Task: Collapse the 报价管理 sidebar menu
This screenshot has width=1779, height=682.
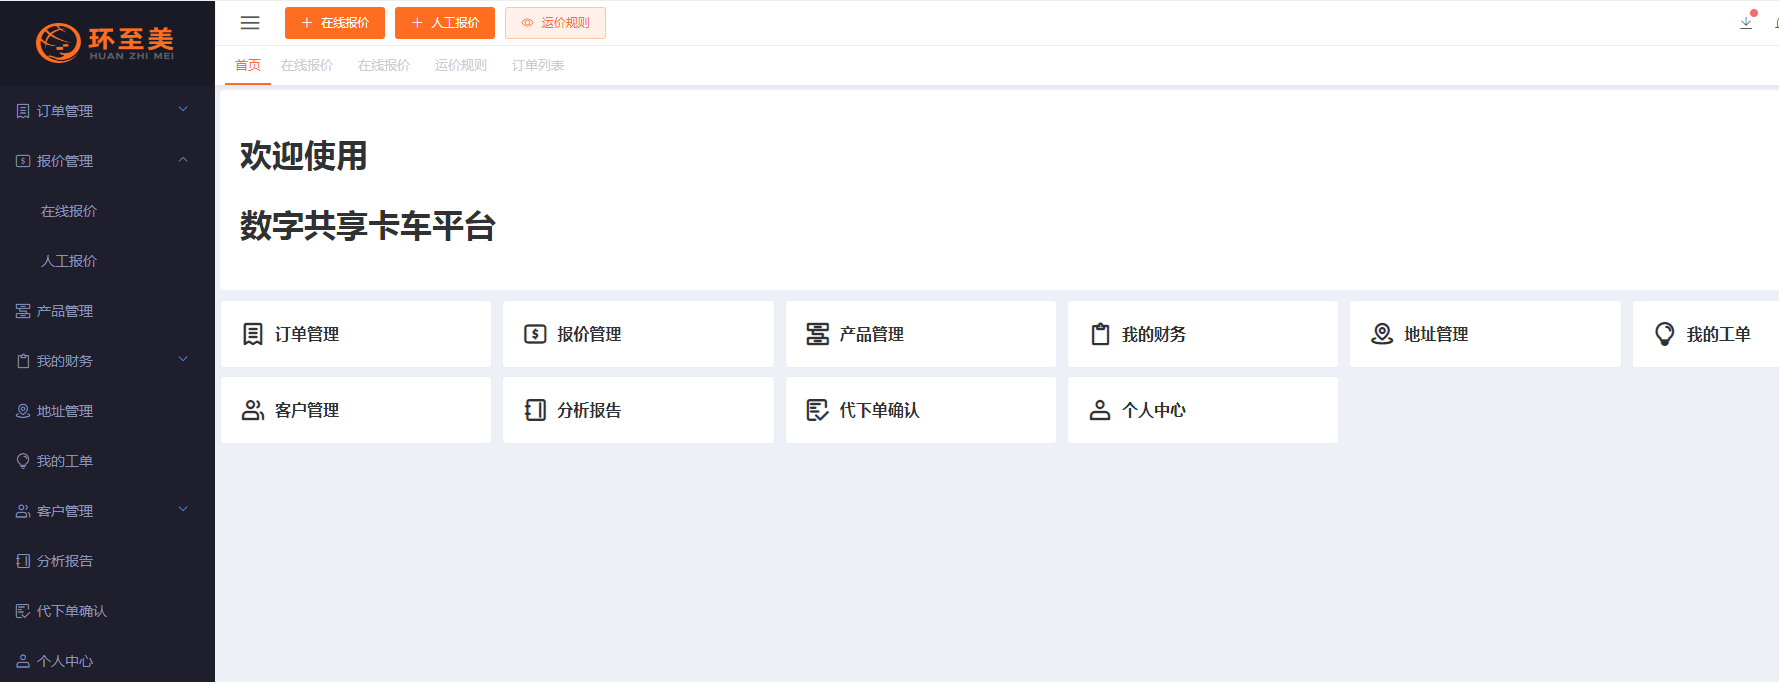Action: coord(105,161)
